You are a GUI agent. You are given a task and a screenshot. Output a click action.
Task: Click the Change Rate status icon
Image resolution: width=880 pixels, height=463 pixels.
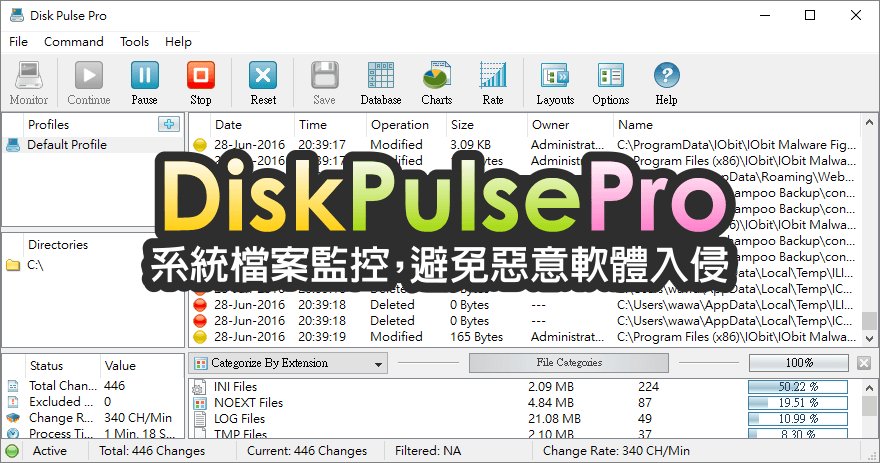tap(13, 418)
